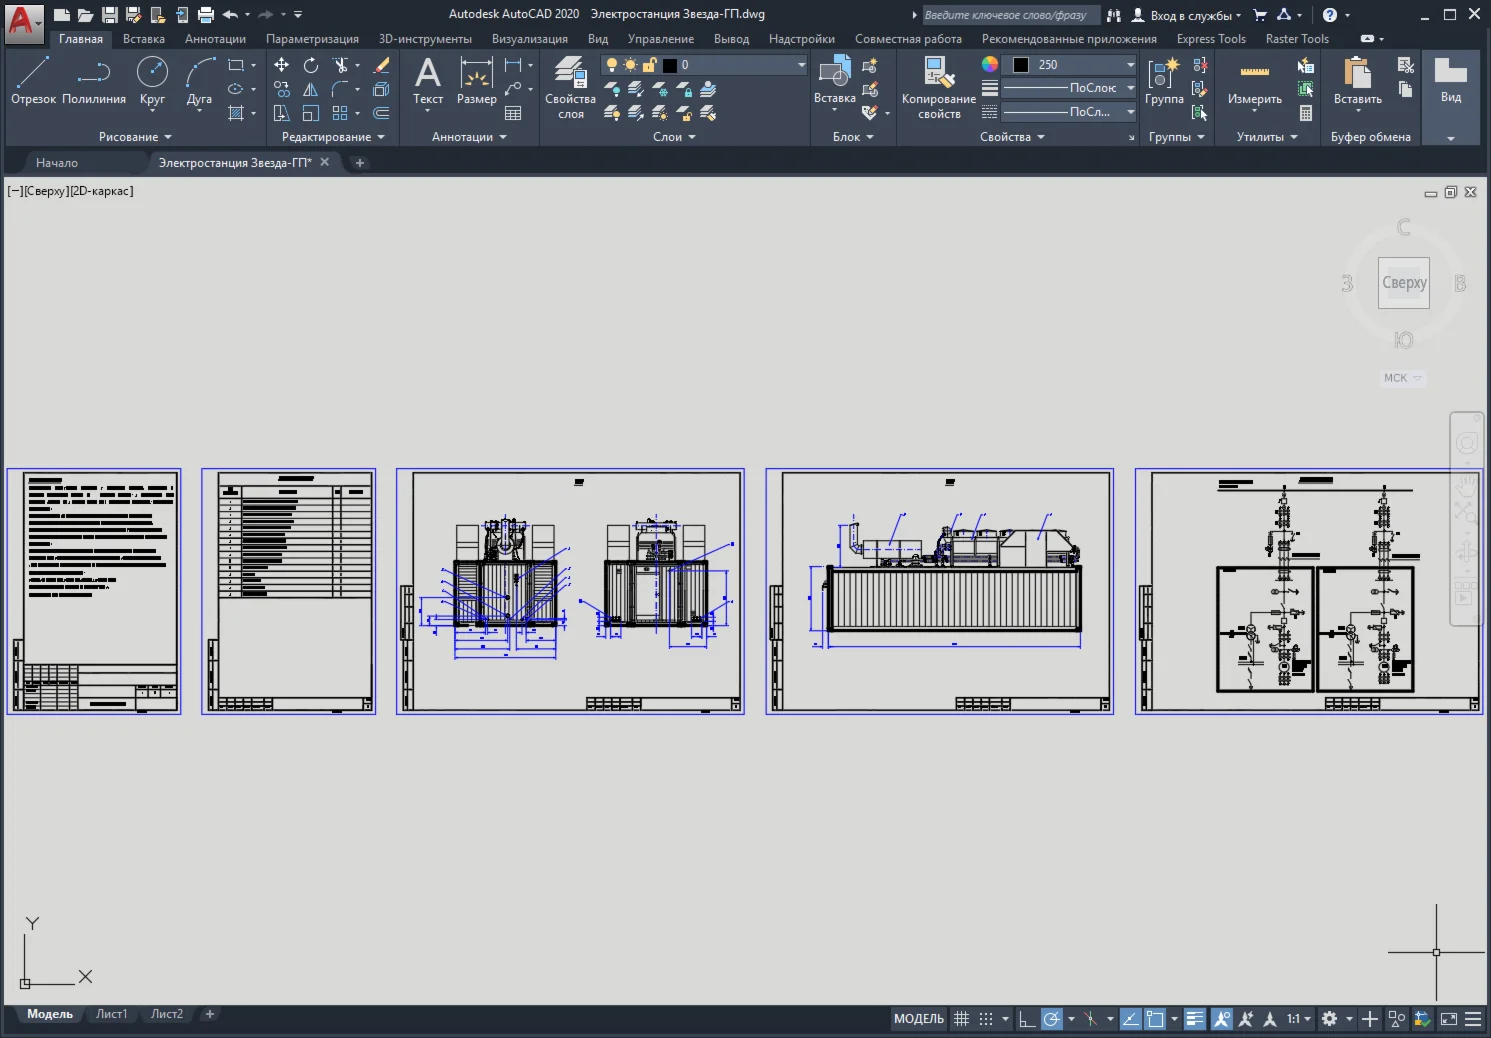The image size is (1491, 1038).
Task: Expand the Аннотации panel
Action: pyautogui.click(x=469, y=137)
